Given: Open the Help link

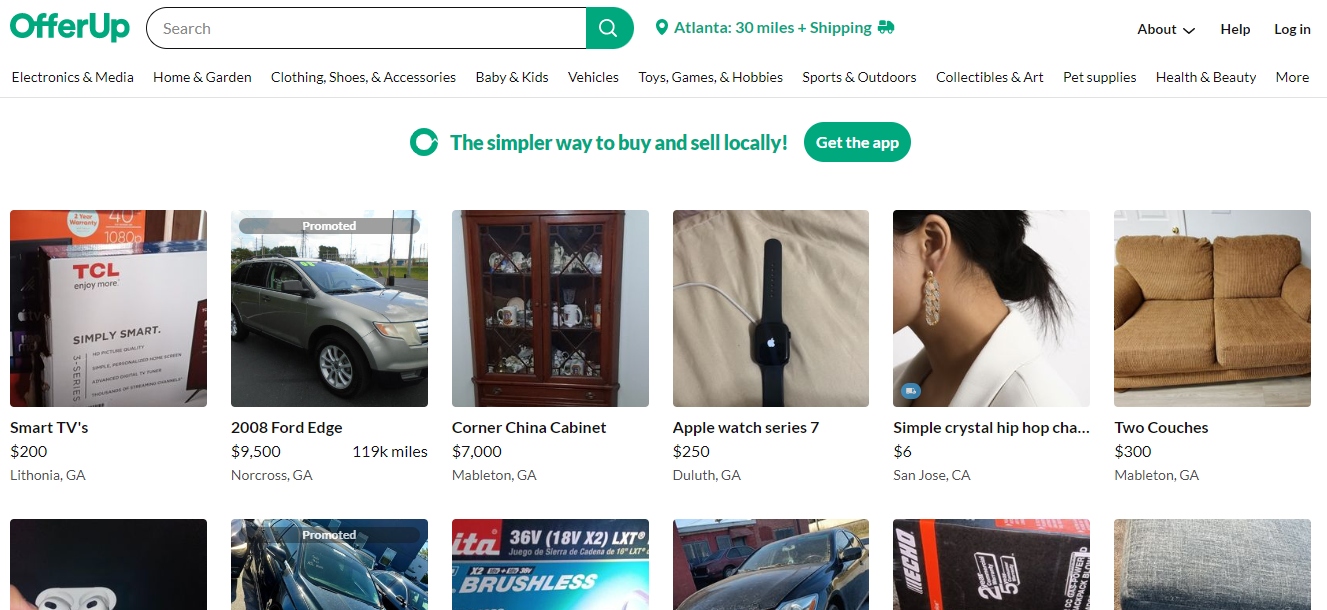Looking at the screenshot, I should click(x=1235, y=29).
